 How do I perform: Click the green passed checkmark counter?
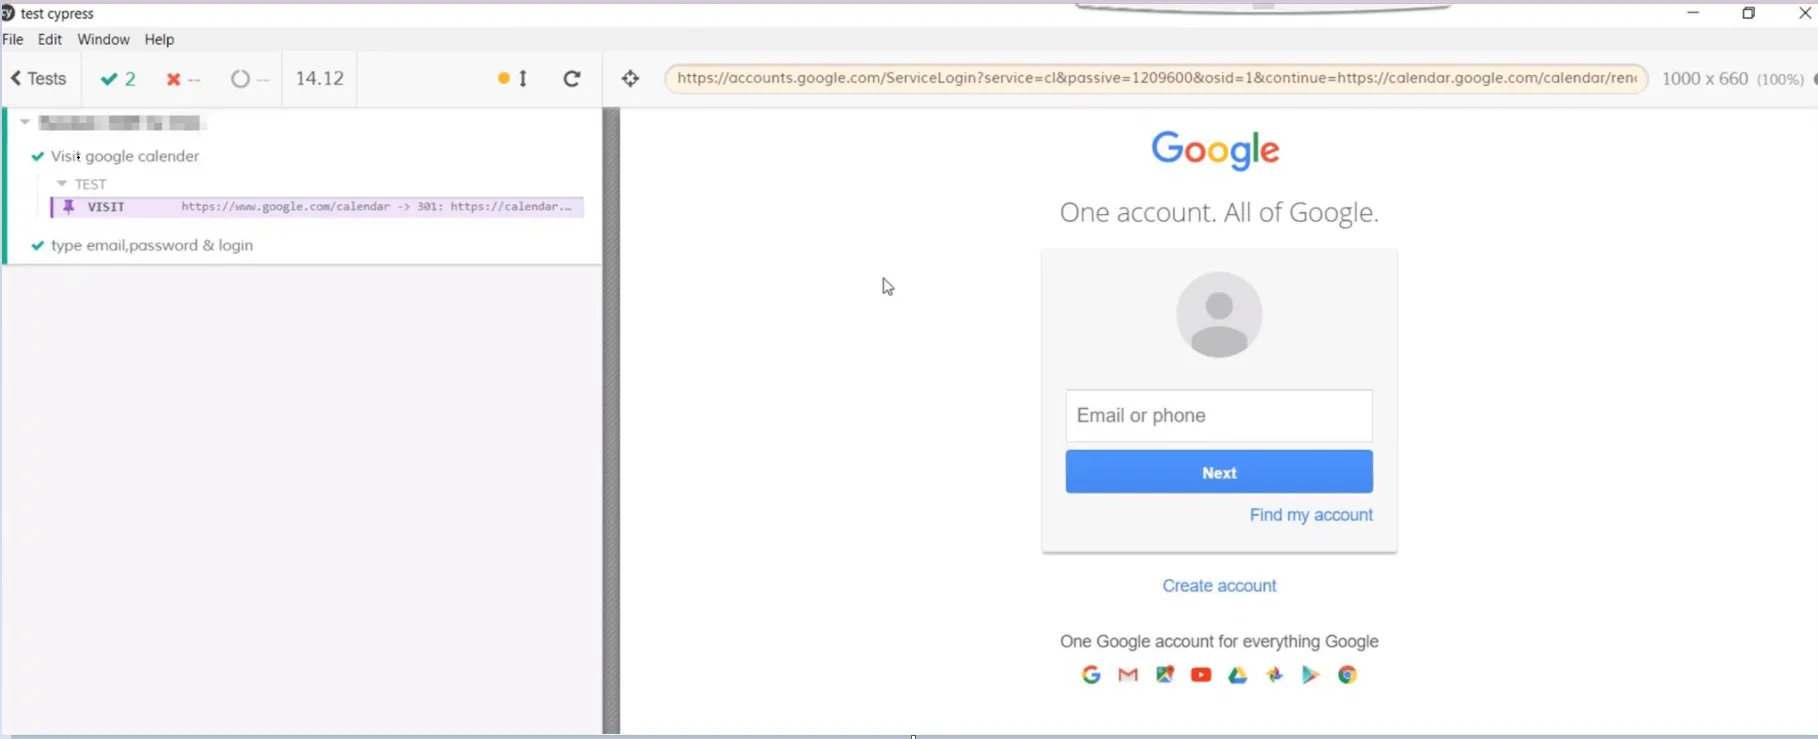pyautogui.click(x=118, y=79)
